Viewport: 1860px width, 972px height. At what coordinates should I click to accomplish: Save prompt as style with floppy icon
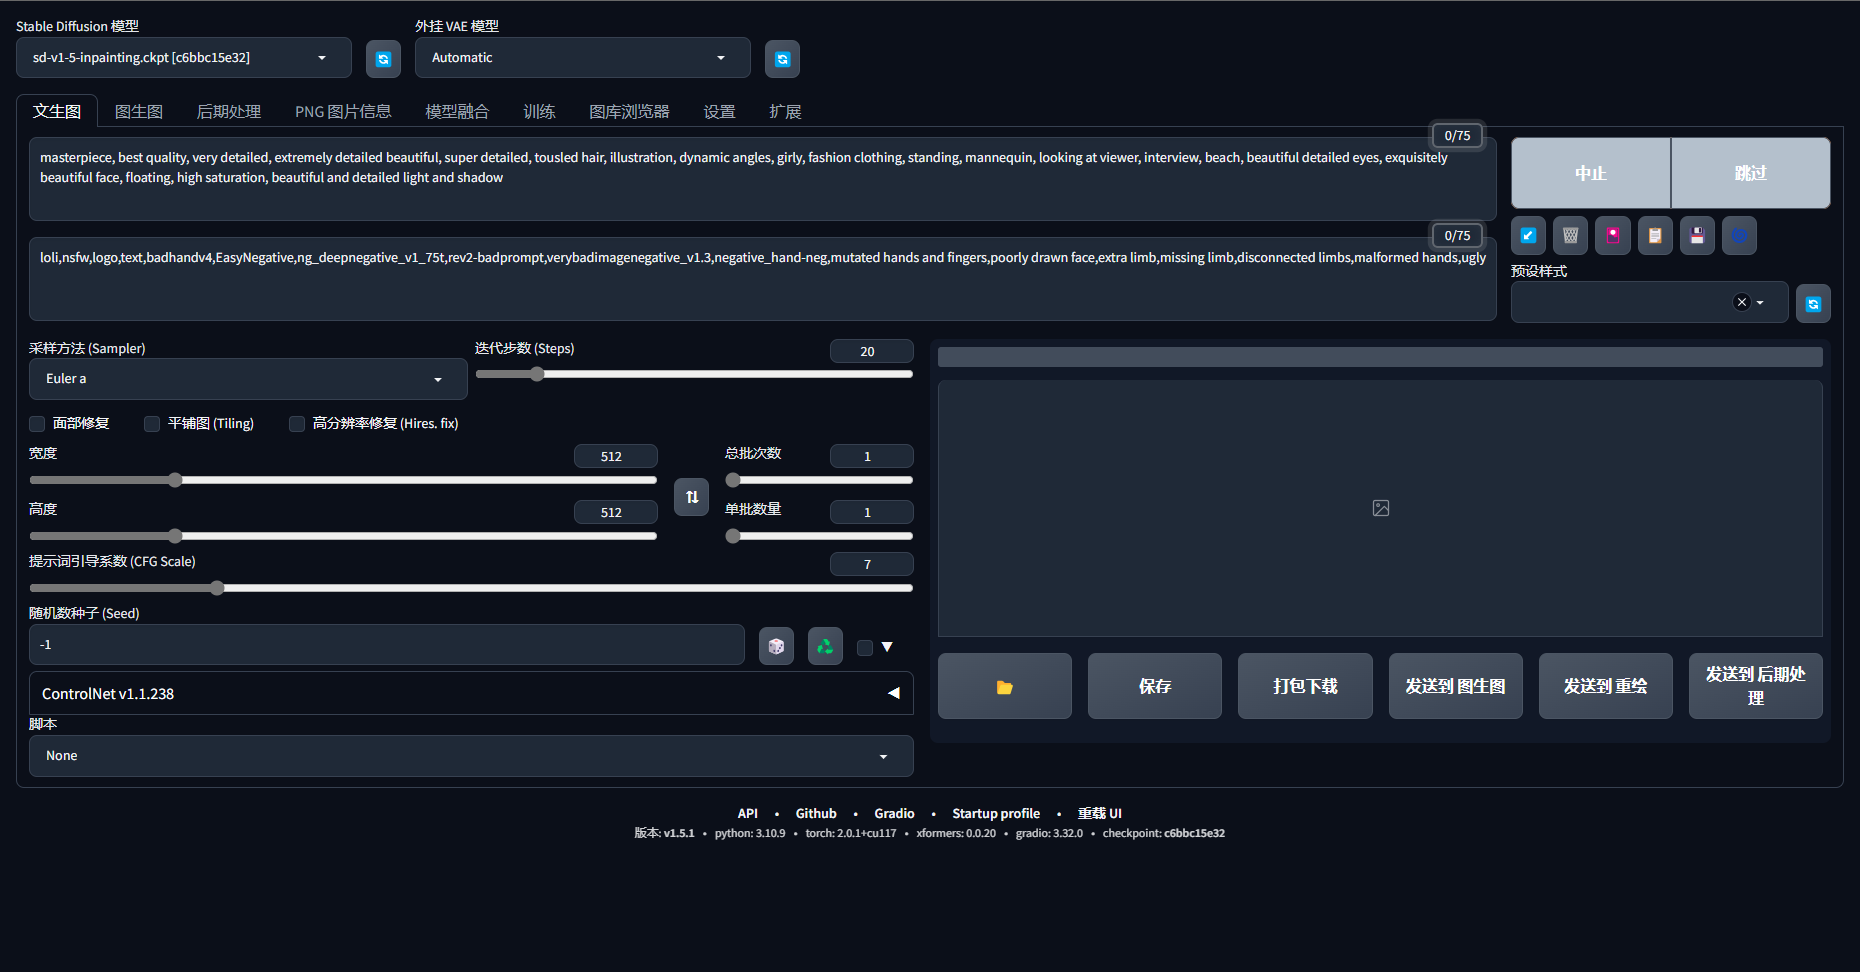[1697, 236]
